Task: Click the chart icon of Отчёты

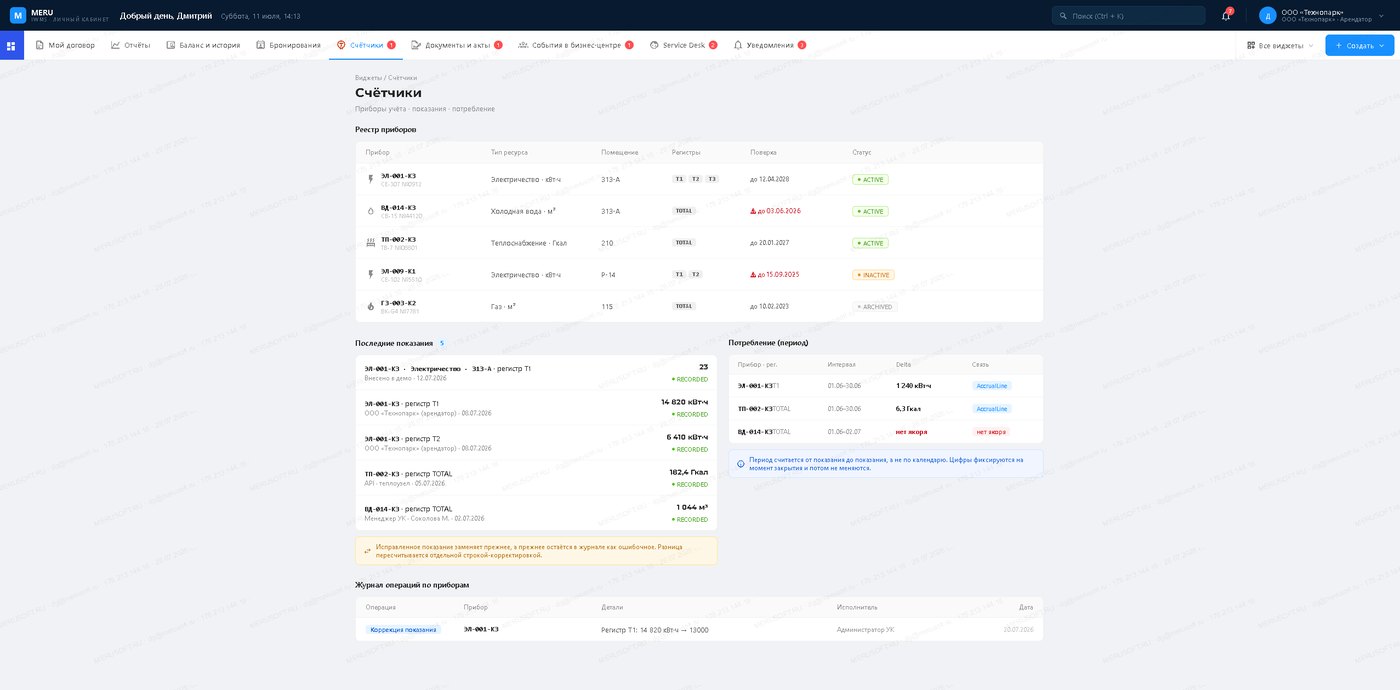Action: tap(116, 45)
